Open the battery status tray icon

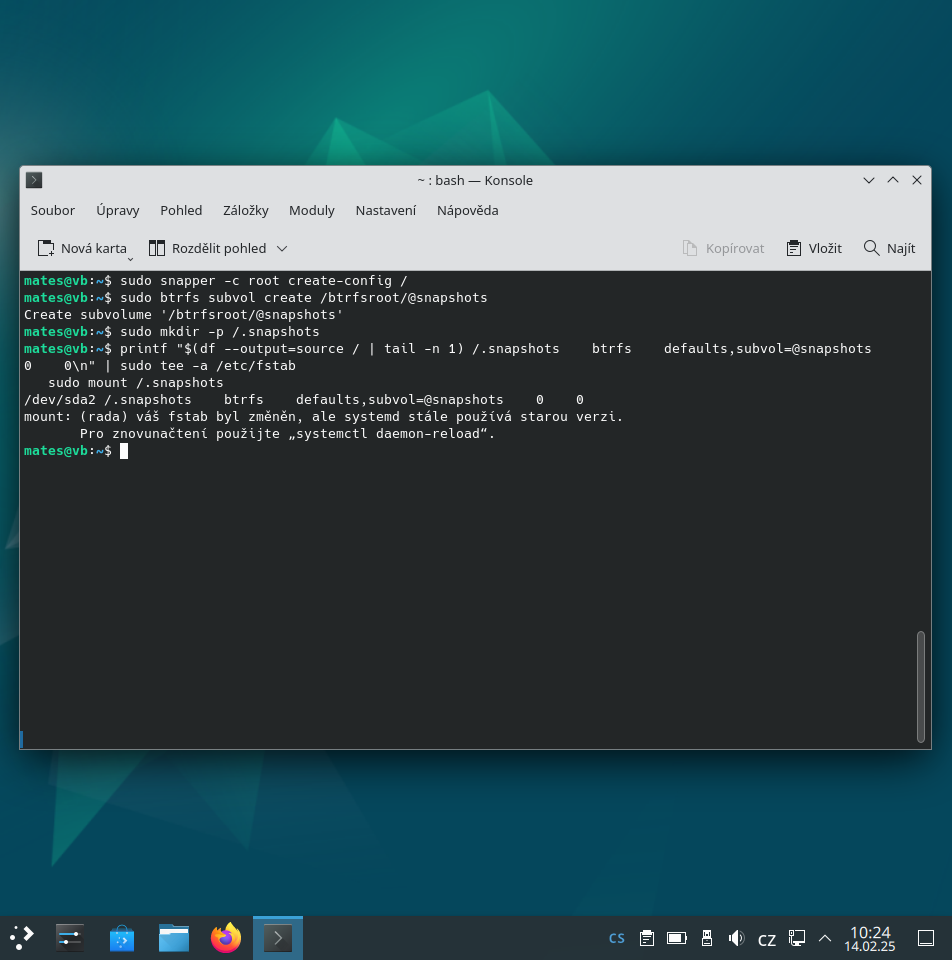point(677,938)
